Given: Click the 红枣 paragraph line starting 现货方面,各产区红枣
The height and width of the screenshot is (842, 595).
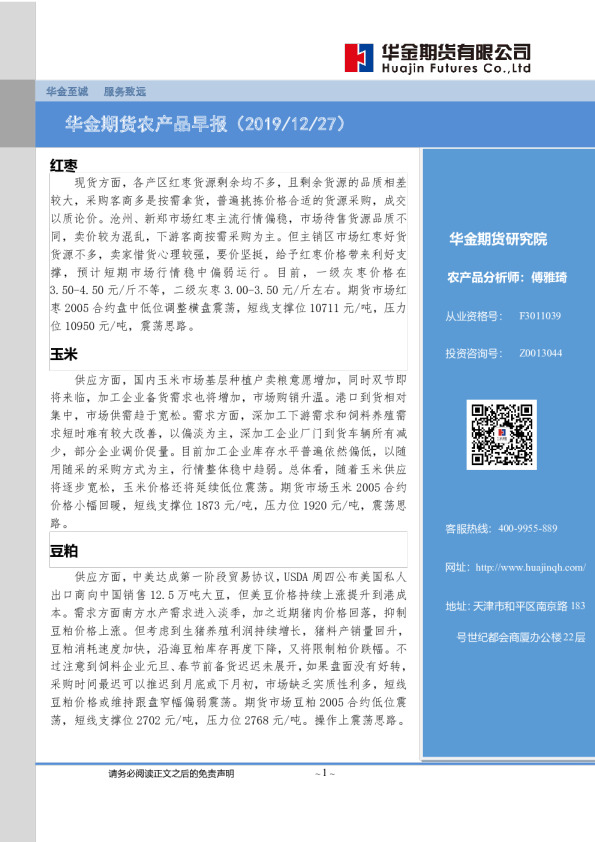Looking at the screenshot, I should pos(240,183).
